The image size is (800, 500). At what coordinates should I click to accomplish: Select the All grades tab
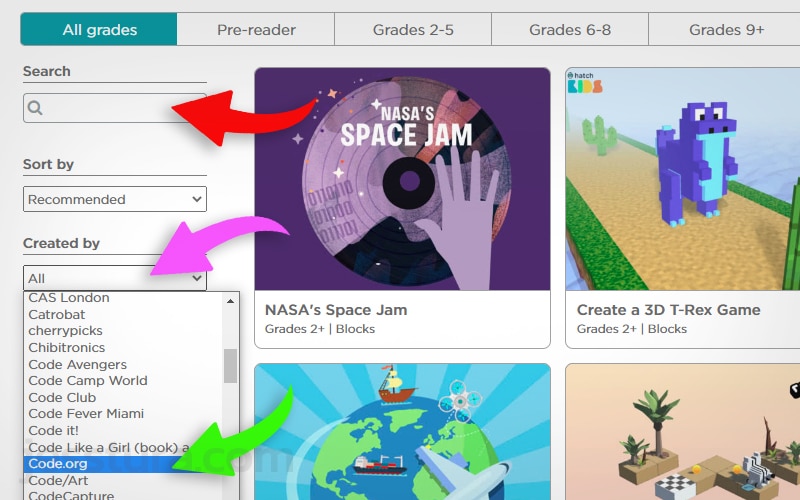[x=99, y=30]
